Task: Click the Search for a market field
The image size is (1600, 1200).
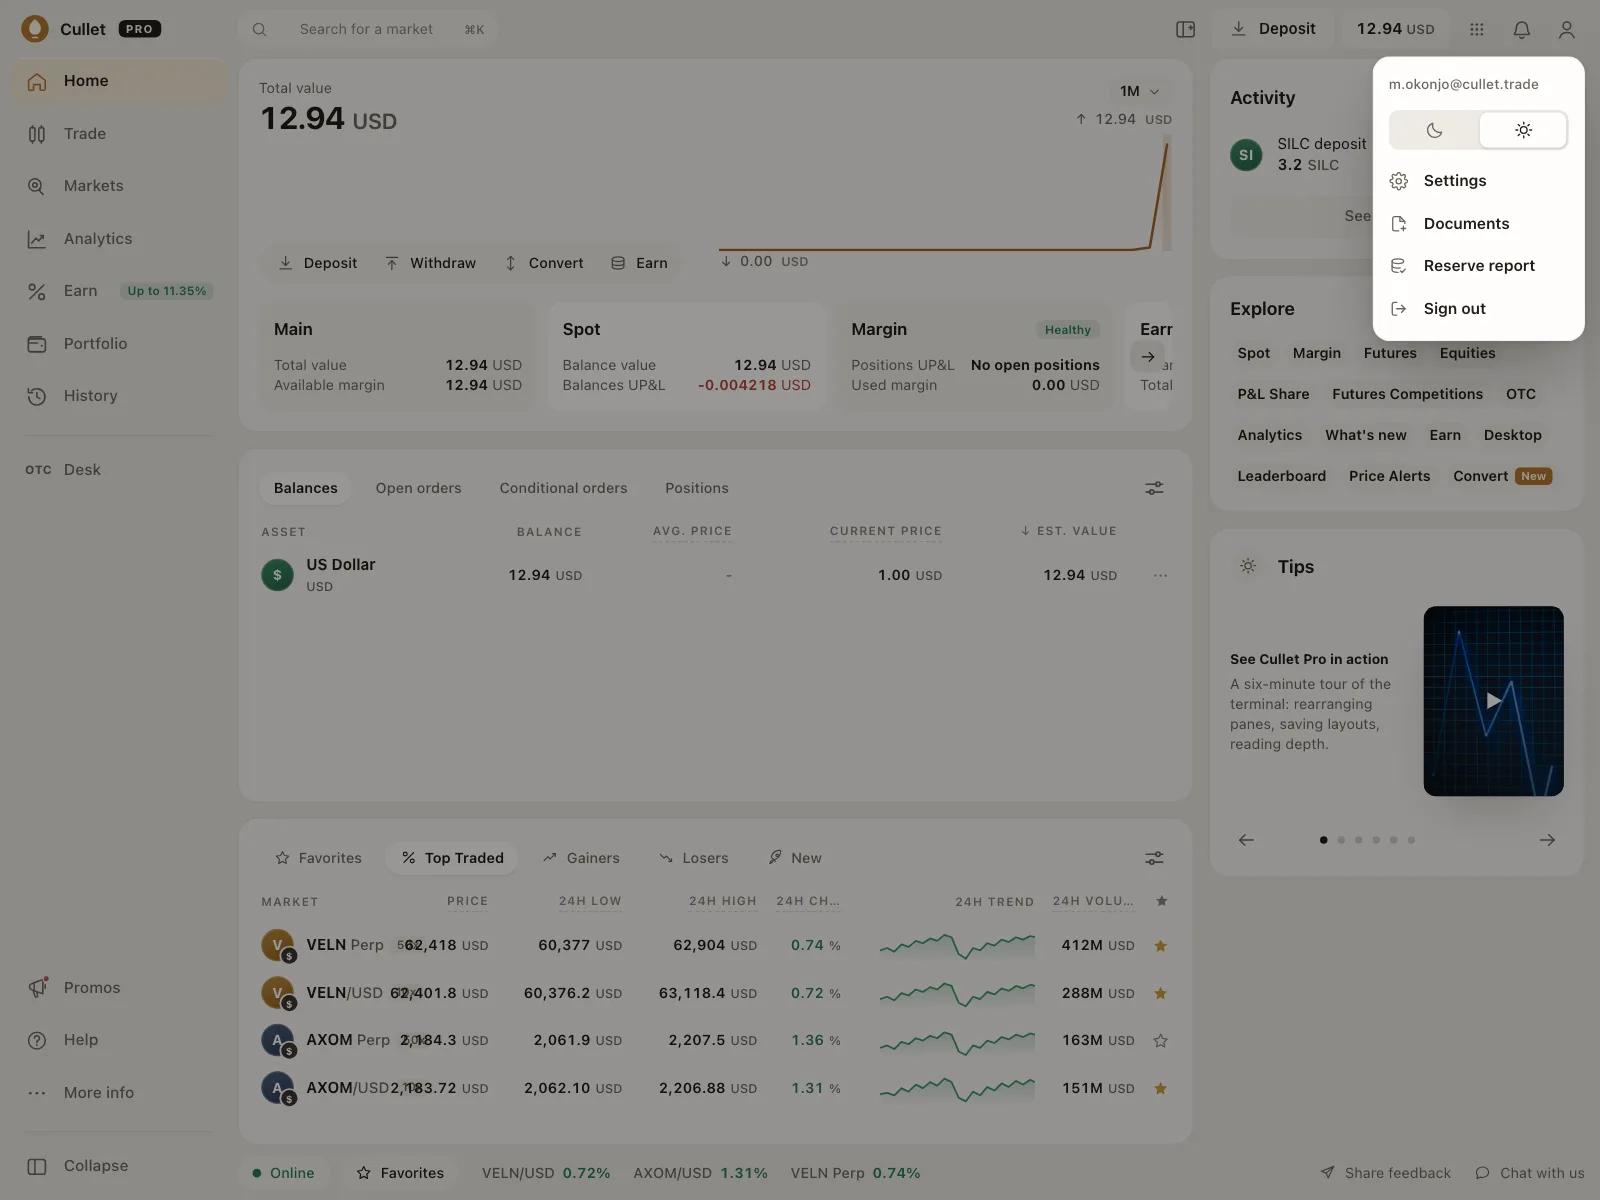Action: pos(368,29)
